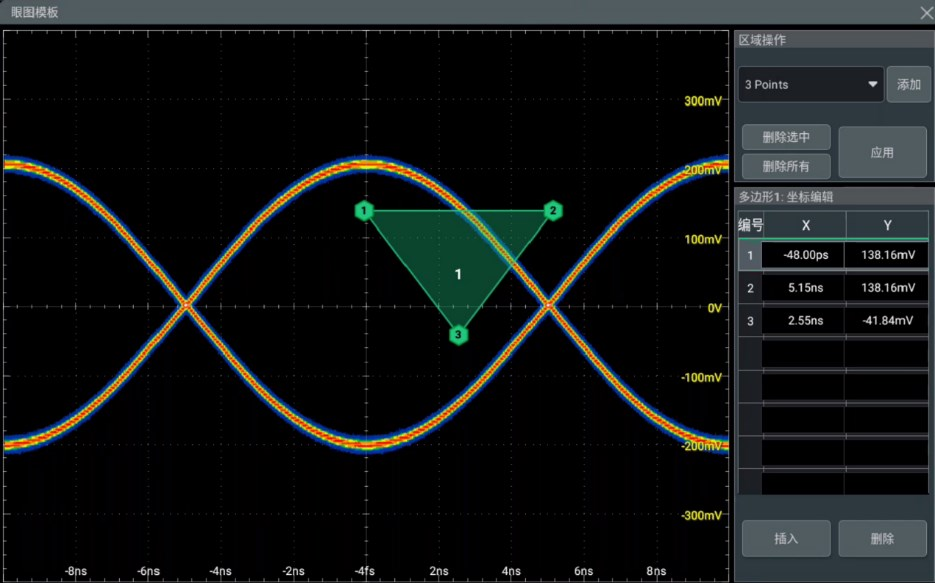Click 删除所有 to delete all

click(x=786, y=166)
